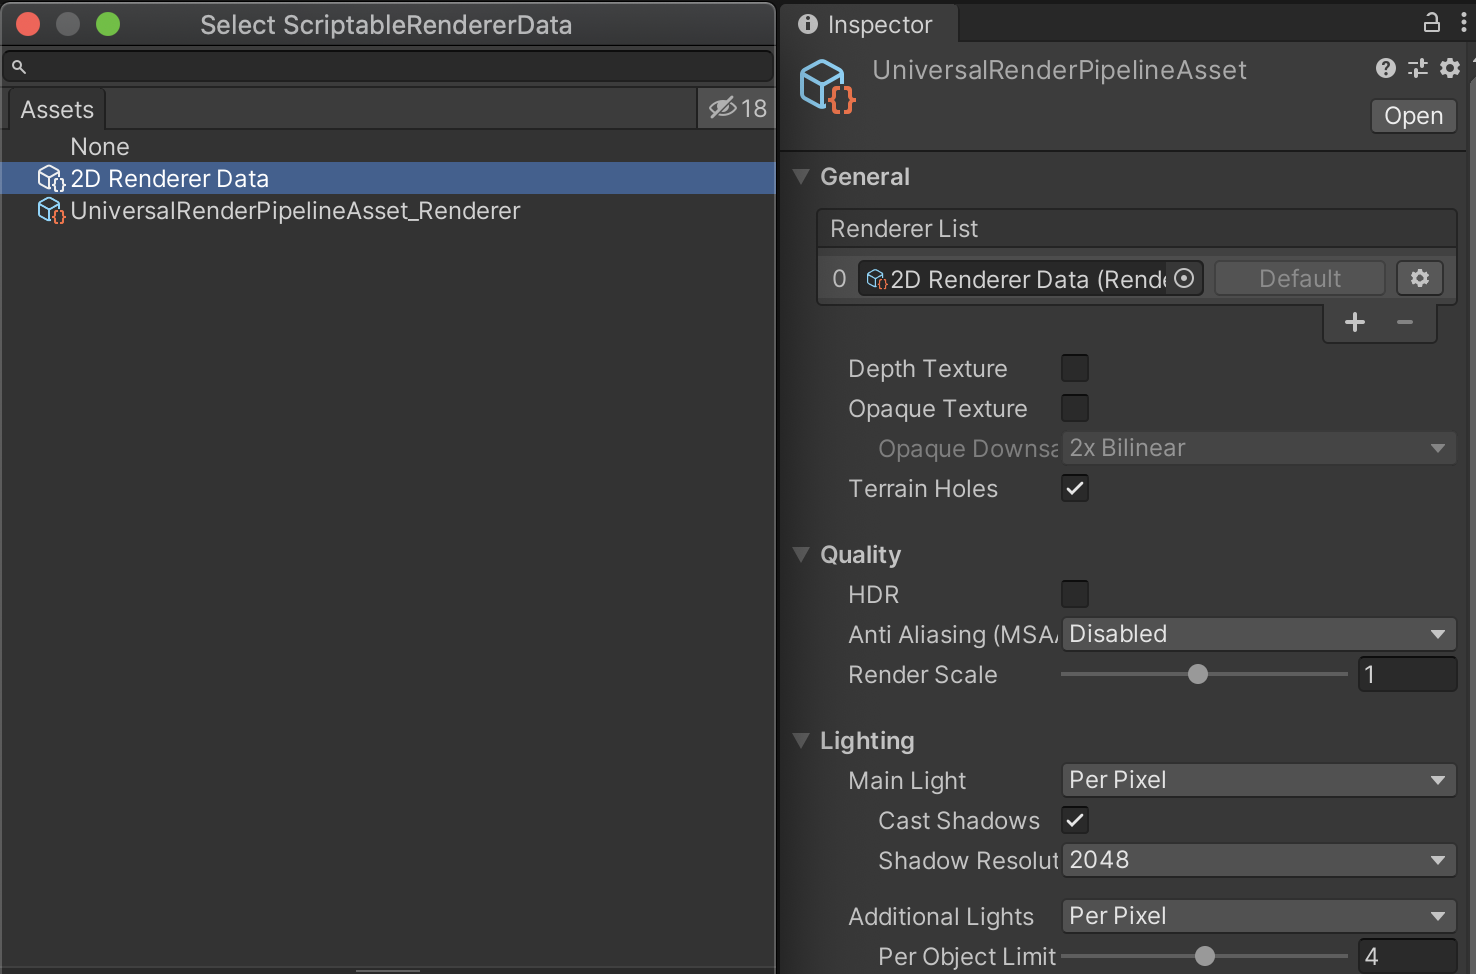This screenshot has height=974, width=1476.
Task: Uncheck Cast Shadows under Main Light
Action: (x=1075, y=820)
